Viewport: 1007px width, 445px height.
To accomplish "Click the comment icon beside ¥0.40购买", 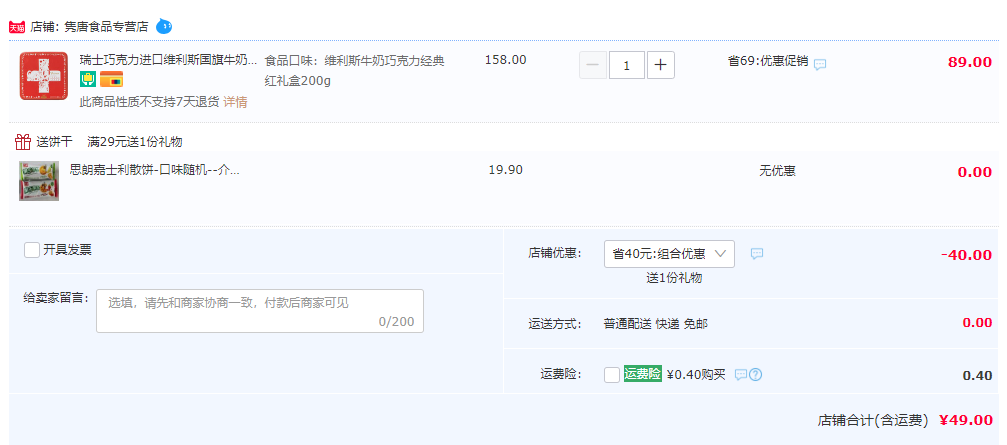I will pyautogui.click(x=740, y=374).
